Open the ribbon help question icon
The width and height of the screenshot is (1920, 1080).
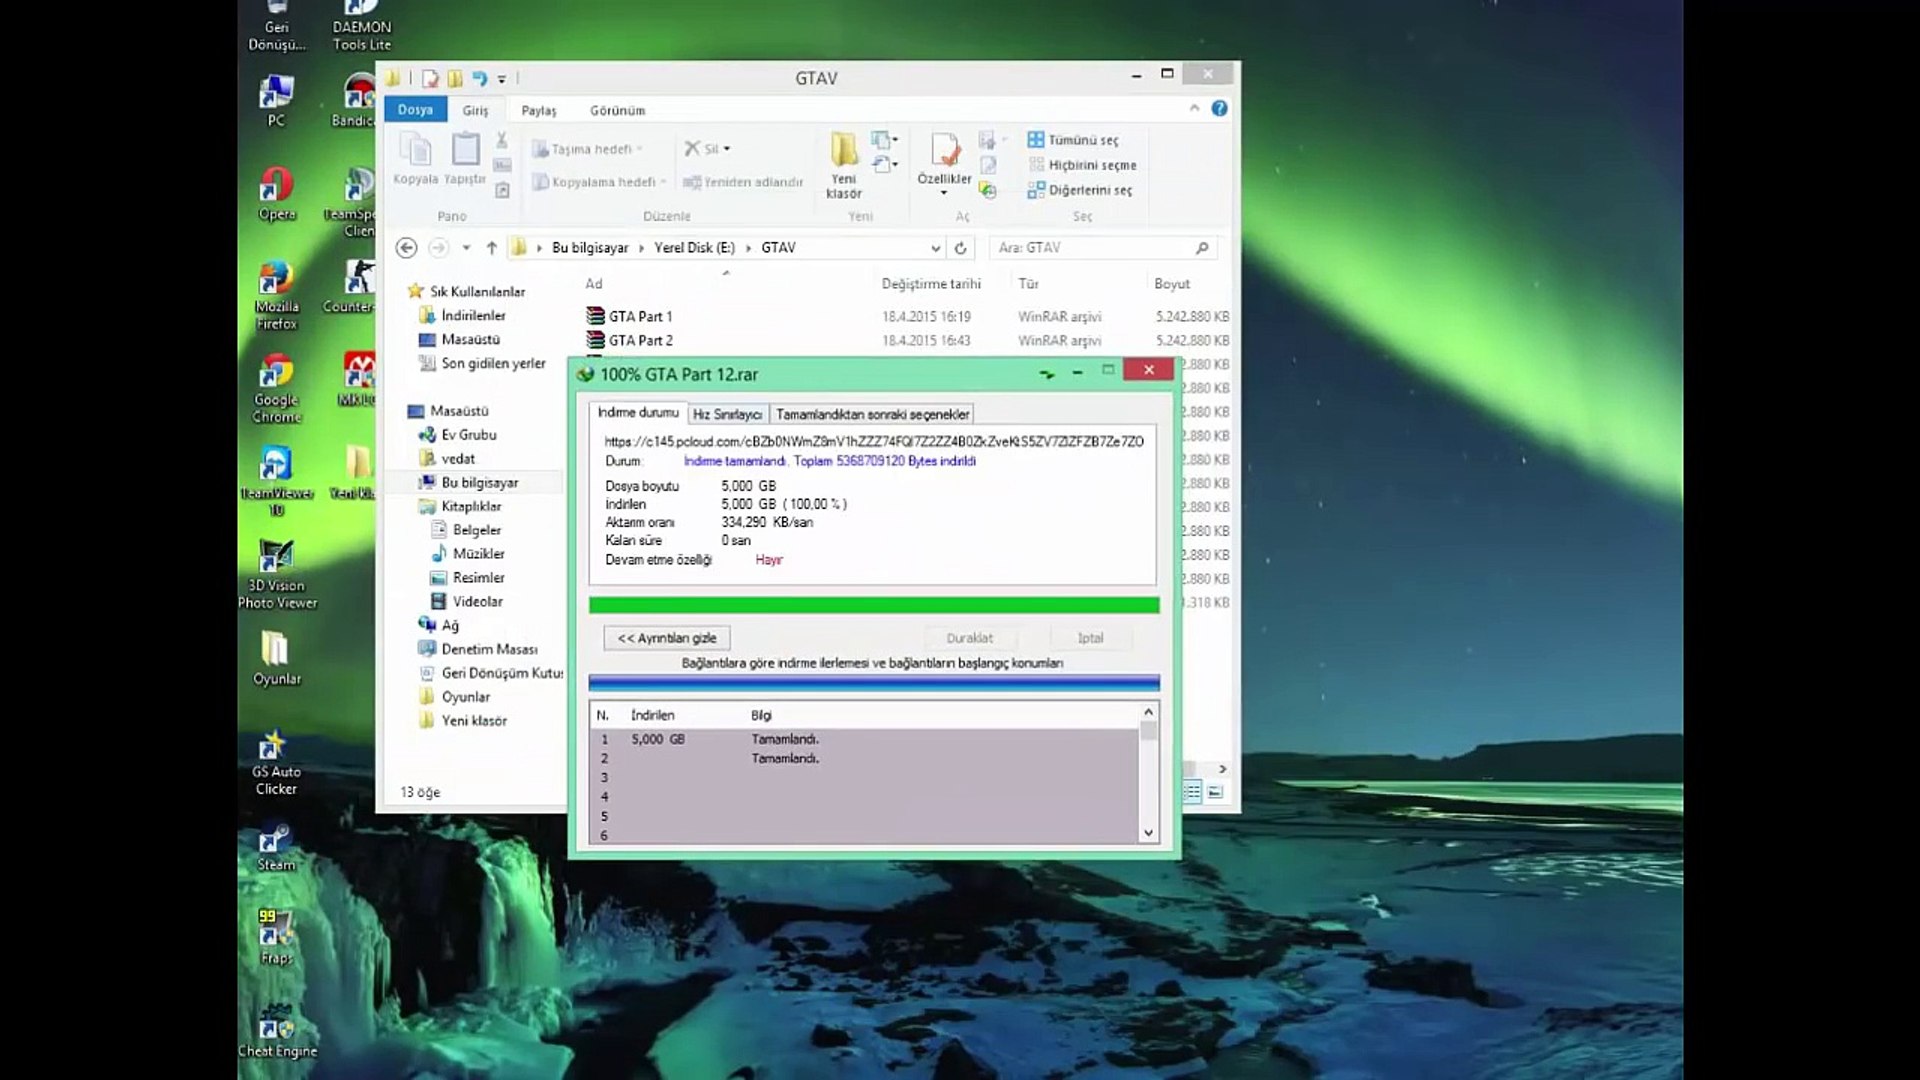1219,109
